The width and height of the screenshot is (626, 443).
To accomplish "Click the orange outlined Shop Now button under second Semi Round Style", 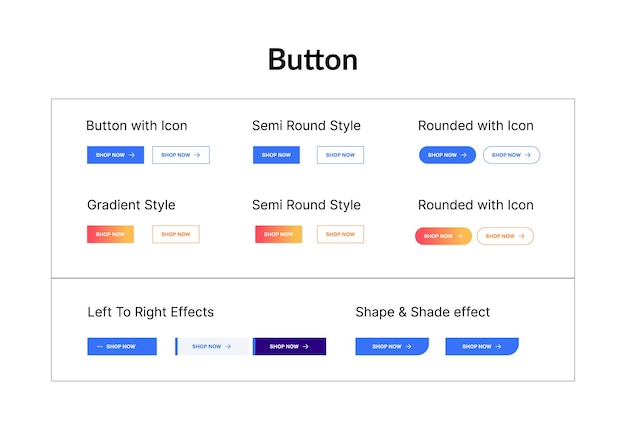I will [x=340, y=234].
